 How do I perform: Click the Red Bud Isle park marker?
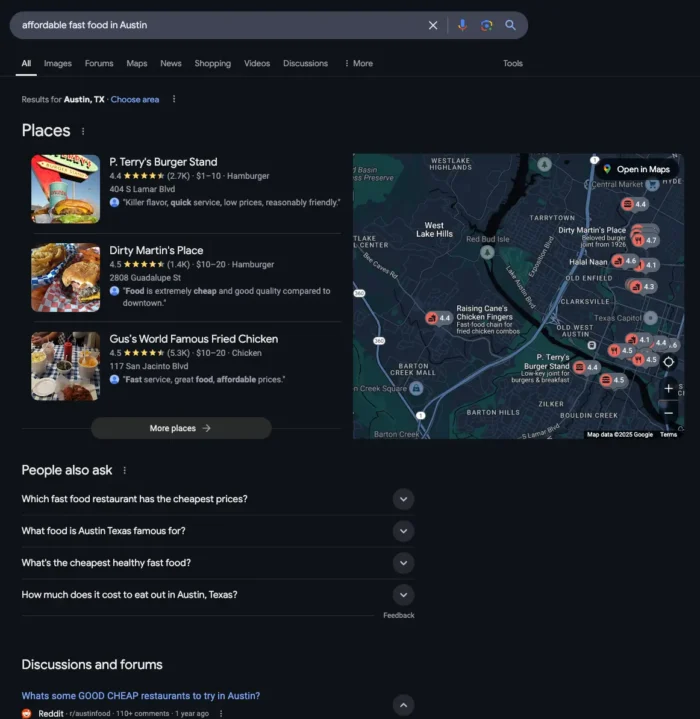[x=487, y=252]
